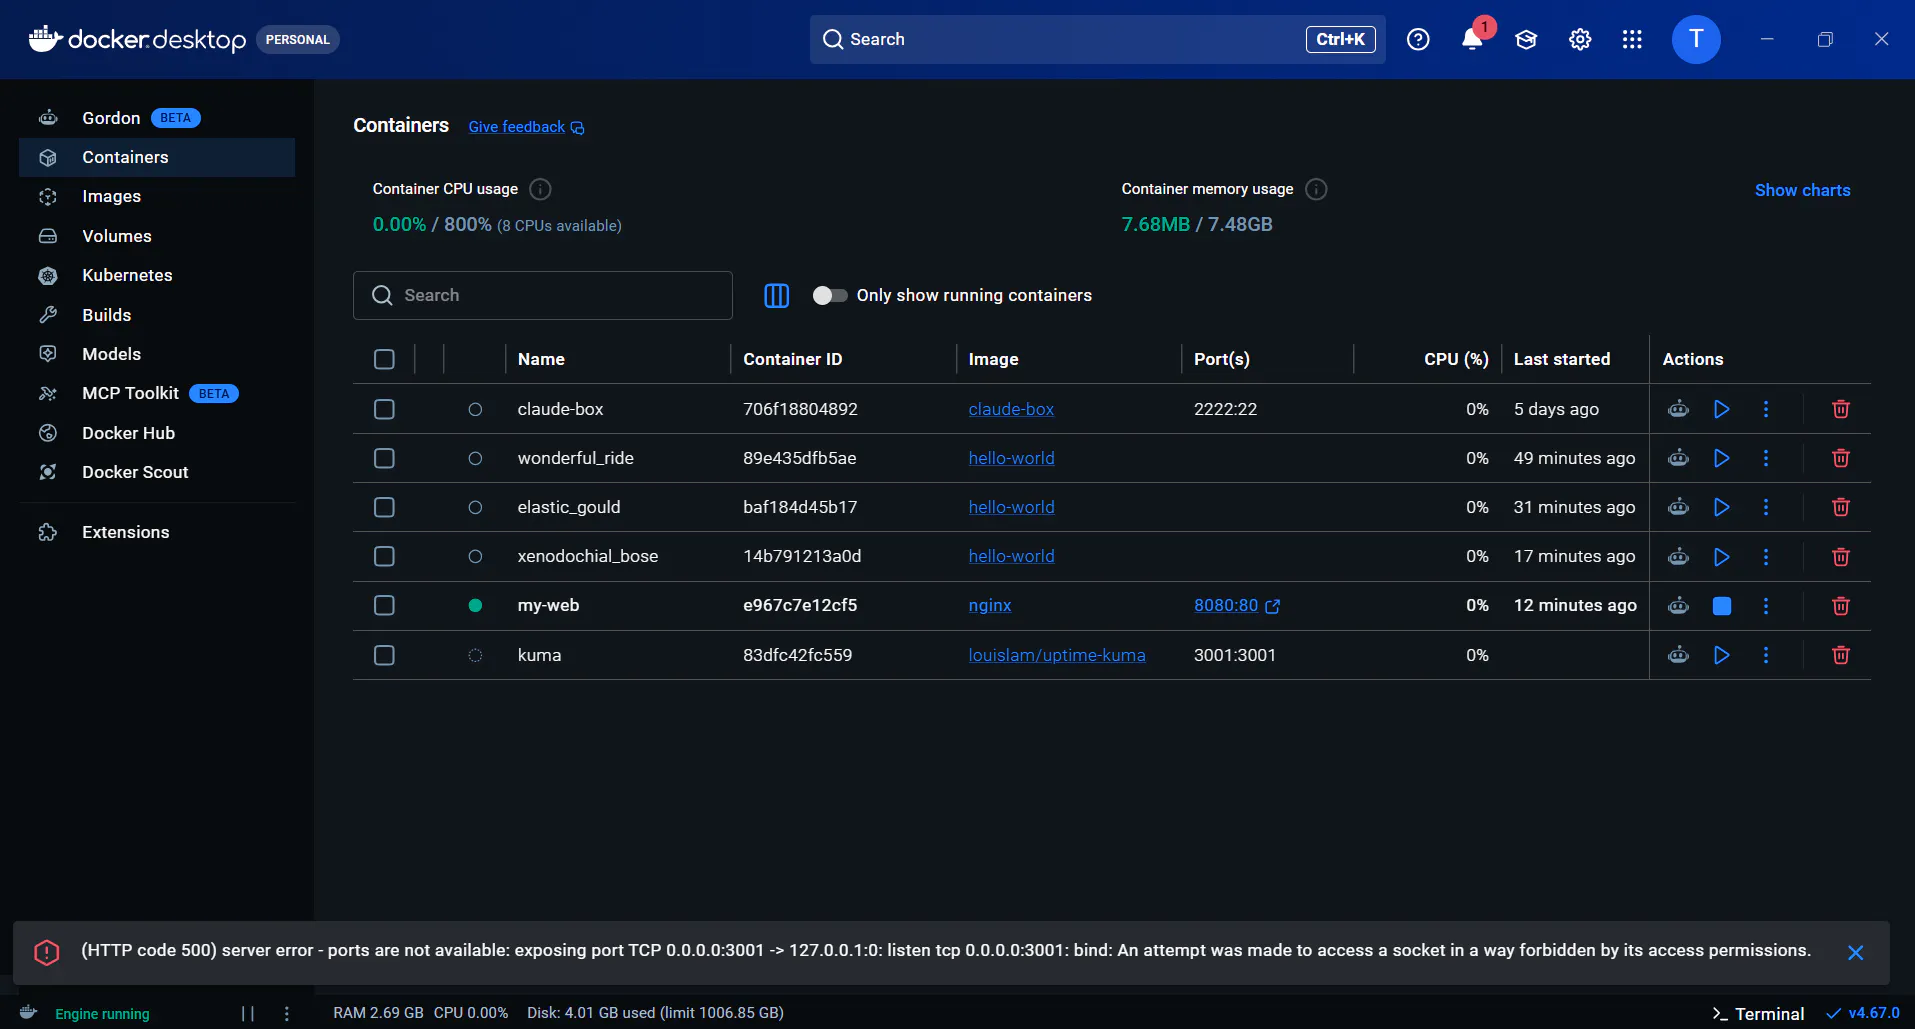
Task: Start the elastic_gould container
Action: tap(1722, 507)
